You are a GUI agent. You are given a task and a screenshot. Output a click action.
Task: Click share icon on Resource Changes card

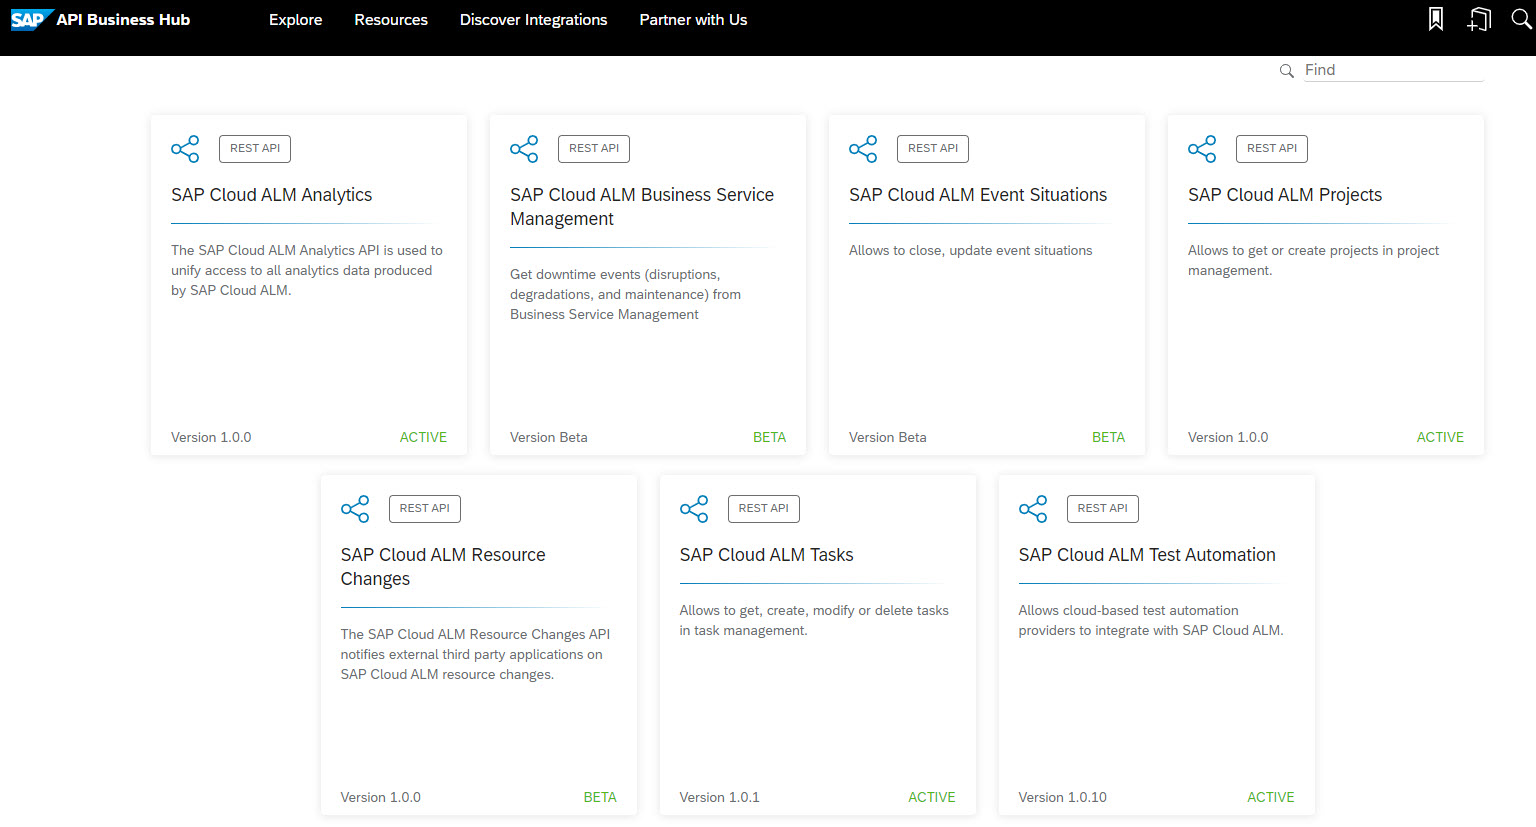click(355, 509)
